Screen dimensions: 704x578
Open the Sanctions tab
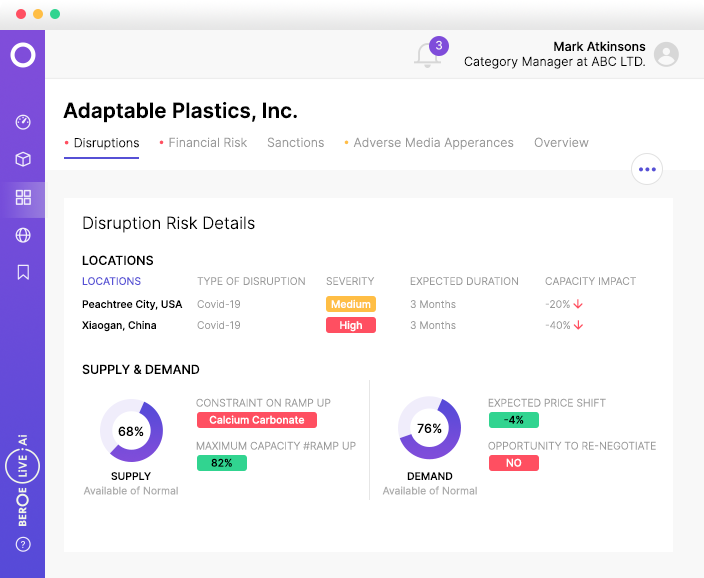pyautogui.click(x=295, y=143)
